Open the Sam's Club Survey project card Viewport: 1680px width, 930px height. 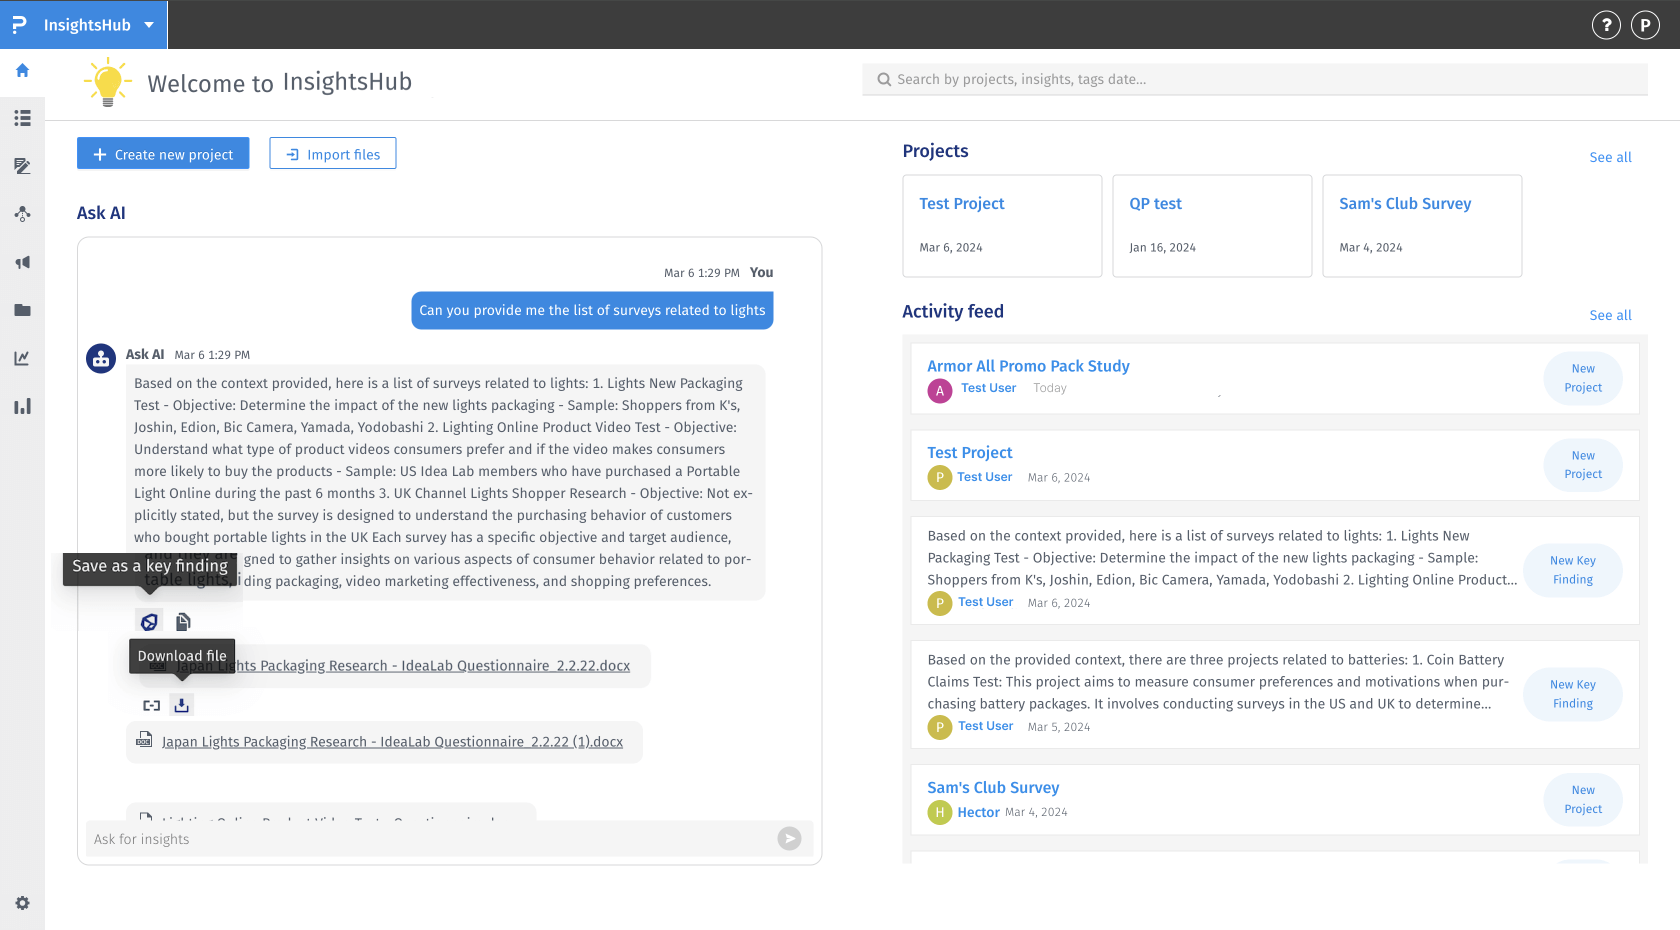click(1421, 225)
